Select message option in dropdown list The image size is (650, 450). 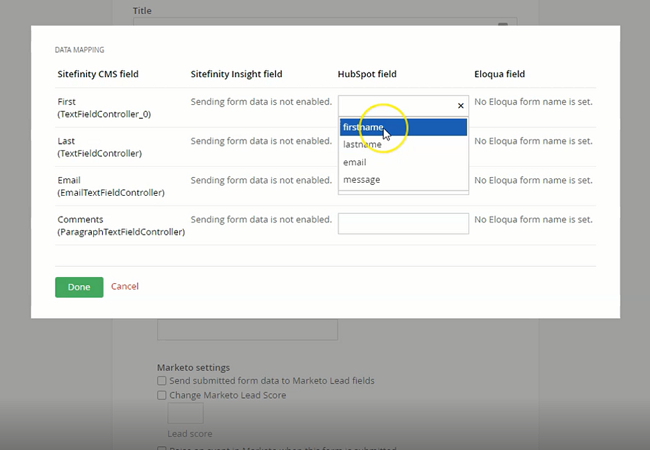(403, 179)
